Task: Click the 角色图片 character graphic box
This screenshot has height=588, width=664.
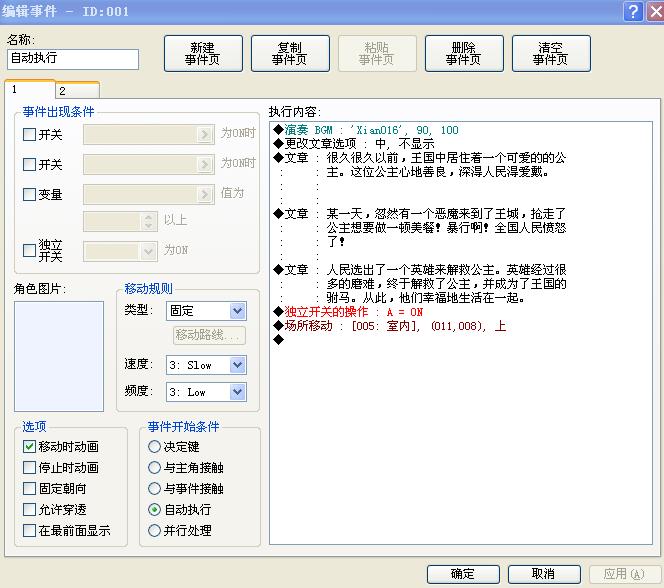Action: tap(59, 356)
